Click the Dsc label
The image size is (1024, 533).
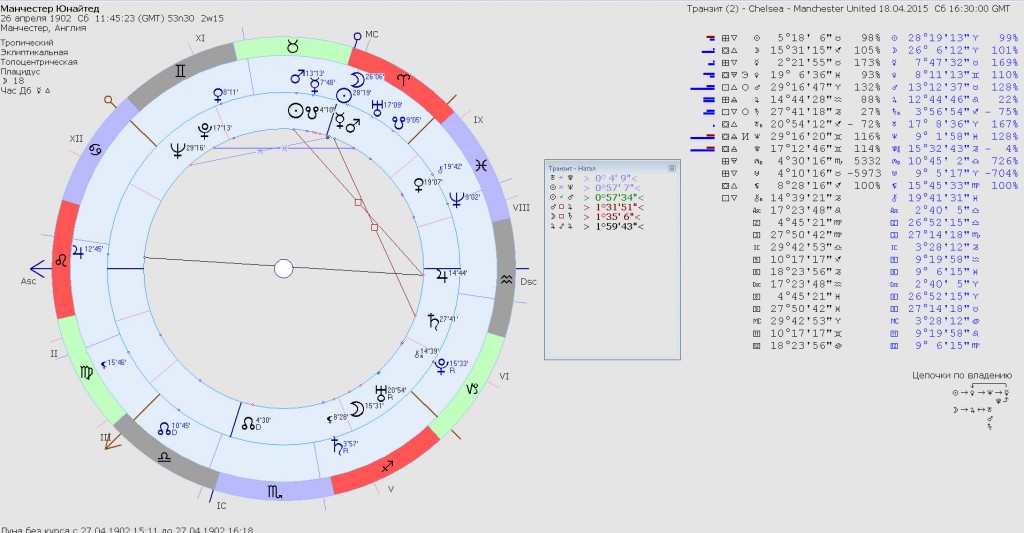(x=528, y=282)
